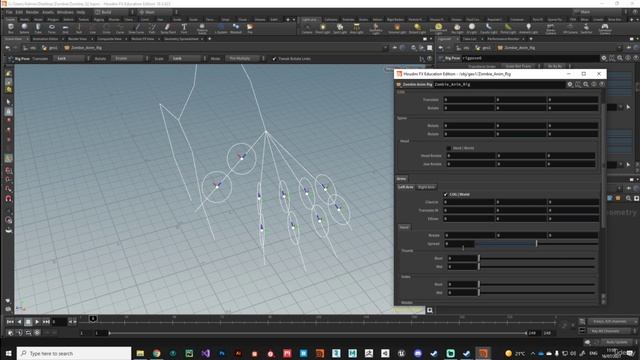Select the Tube shelf tool
Viewport: 640px width, 360px height.
38,28
